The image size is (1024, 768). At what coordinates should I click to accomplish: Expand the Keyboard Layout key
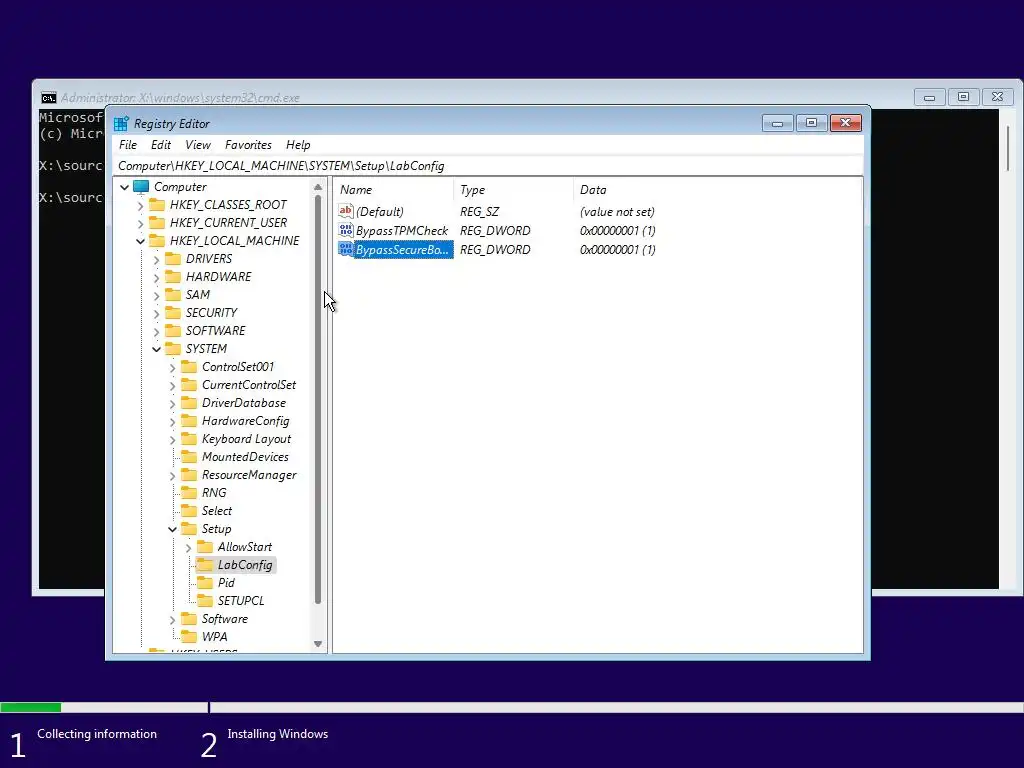point(172,440)
